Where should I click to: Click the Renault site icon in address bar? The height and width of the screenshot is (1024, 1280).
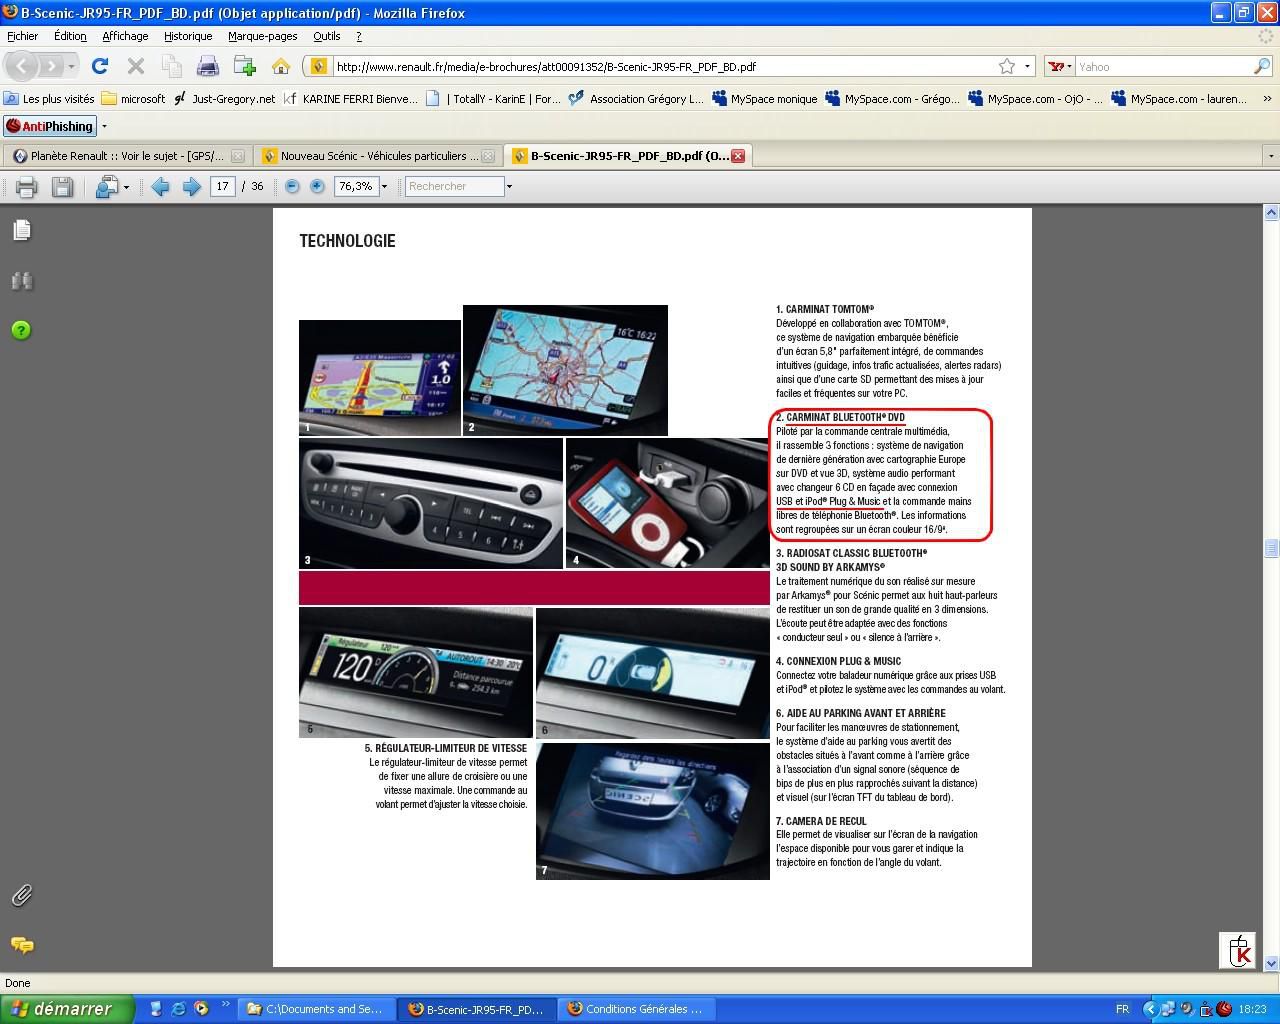319,66
